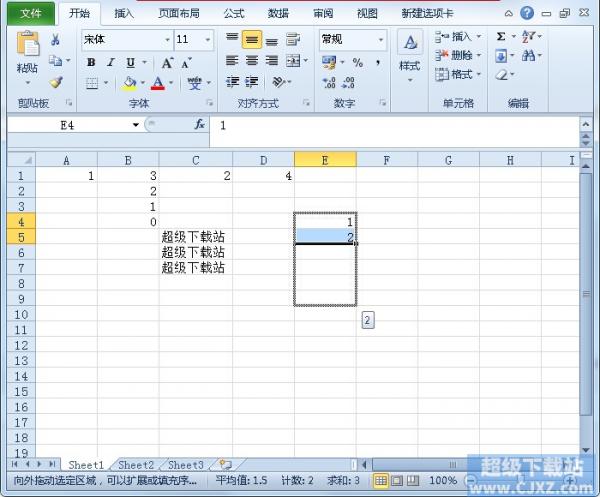Viewport: 600px width, 497px height.
Task: Click the Cut scissors icon
Action: pyautogui.click(x=55, y=39)
